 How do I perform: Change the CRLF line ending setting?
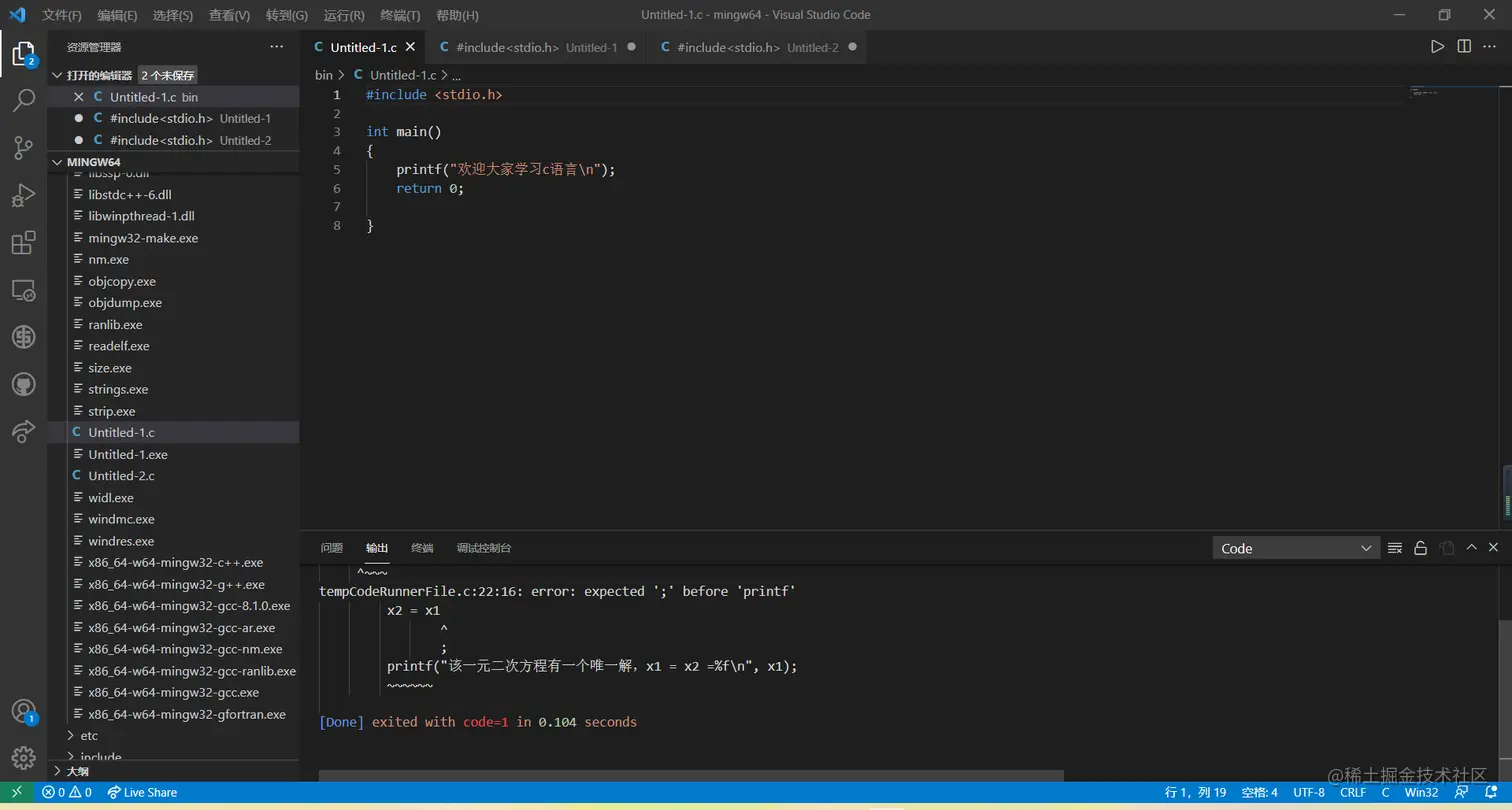pos(1353,792)
